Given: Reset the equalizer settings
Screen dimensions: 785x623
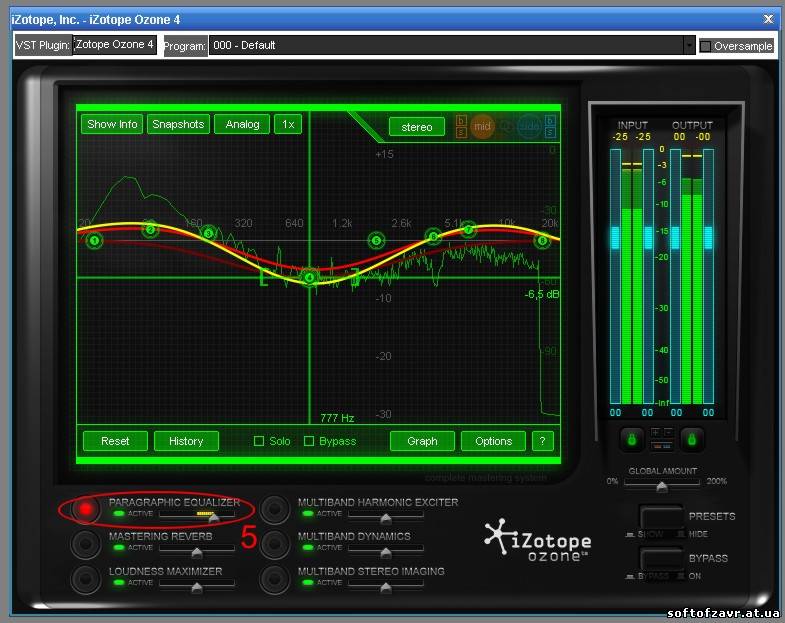Looking at the screenshot, I should [x=115, y=441].
